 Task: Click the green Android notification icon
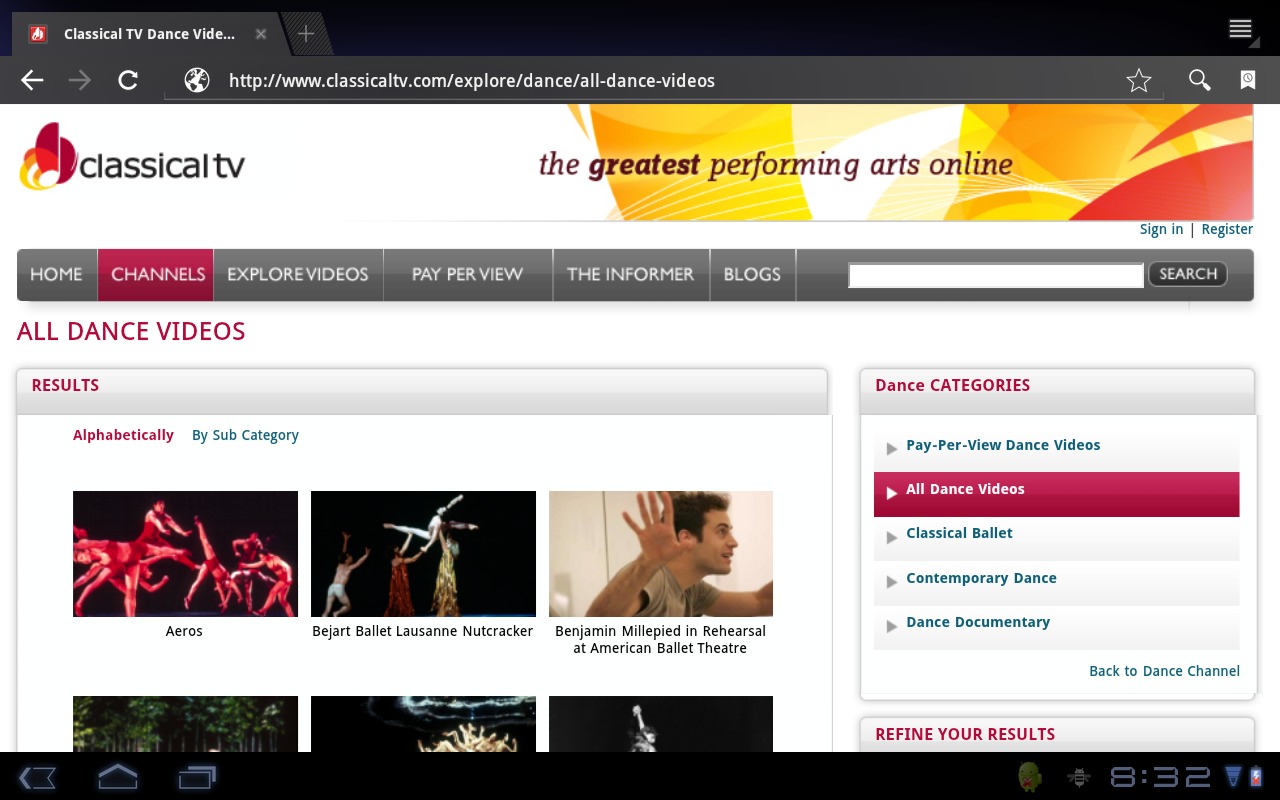pos(1030,777)
